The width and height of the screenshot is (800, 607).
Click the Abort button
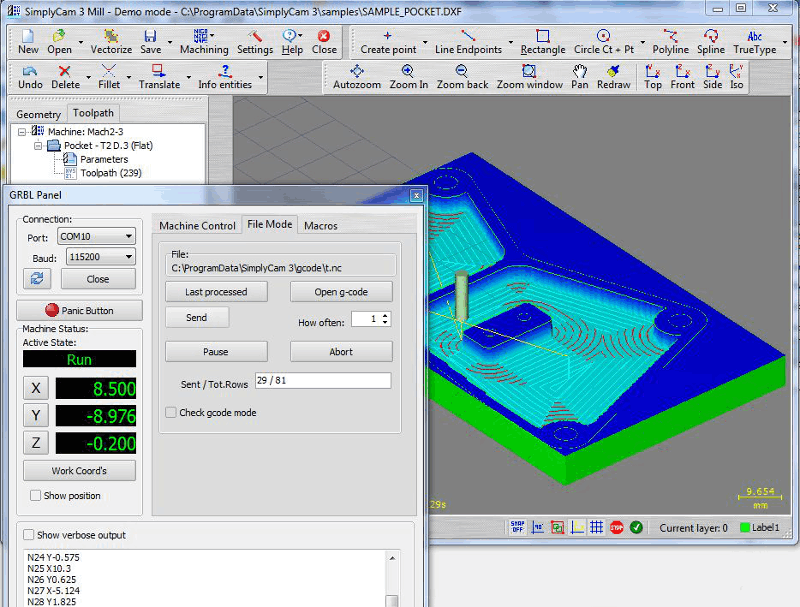(341, 351)
